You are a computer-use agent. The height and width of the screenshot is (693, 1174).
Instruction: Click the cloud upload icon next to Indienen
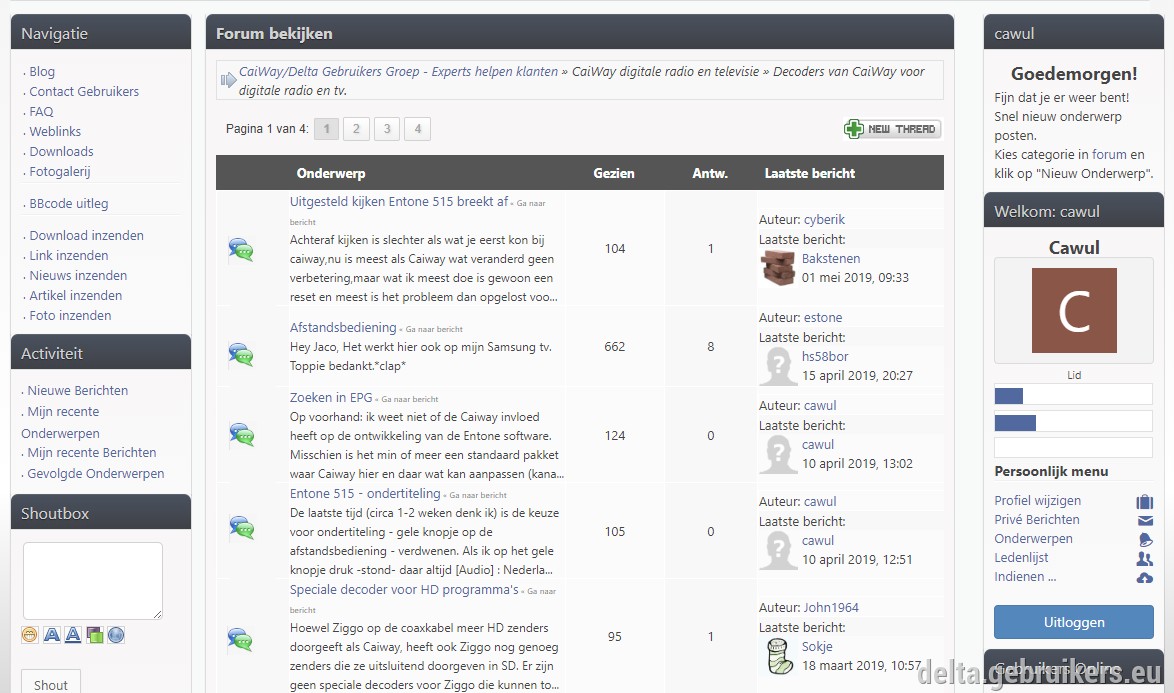click(1145, 578)
